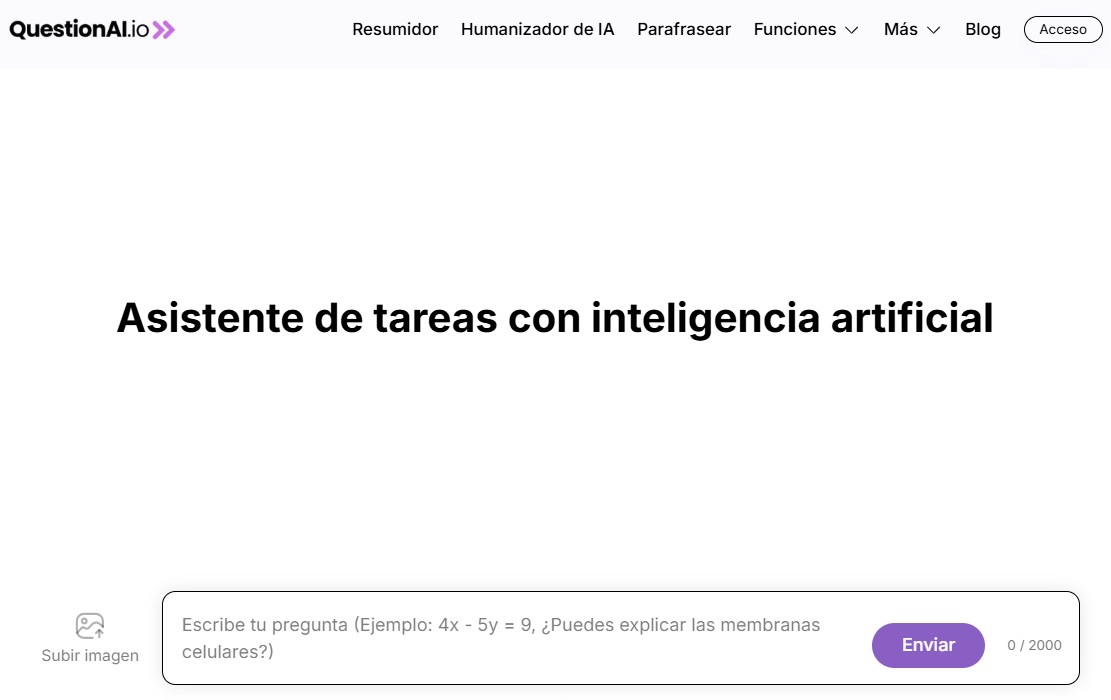Open the Resumidor page
This screenshot has height=700, width=1111.
pyautogui.click(x=395, y=29)
